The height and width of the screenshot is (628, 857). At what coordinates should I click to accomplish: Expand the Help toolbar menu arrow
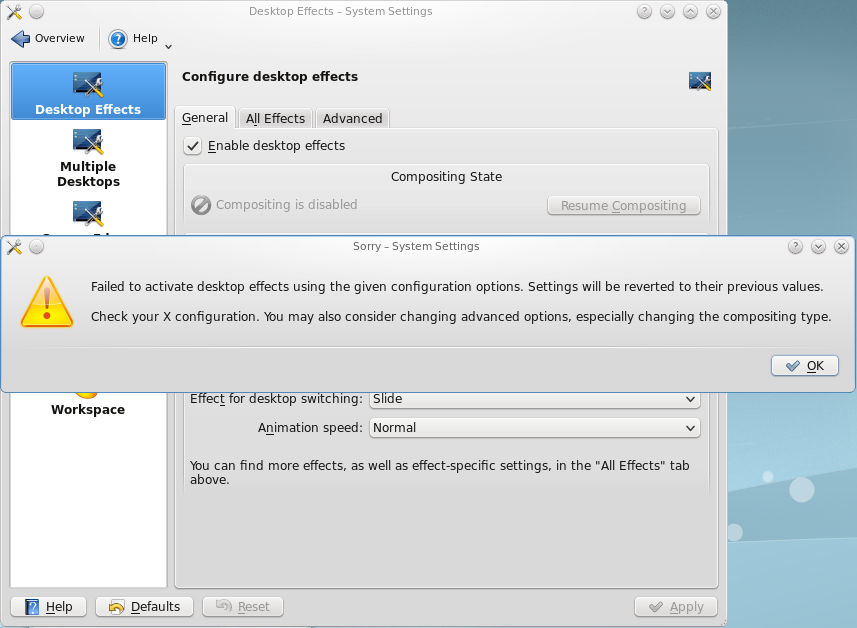168,46
